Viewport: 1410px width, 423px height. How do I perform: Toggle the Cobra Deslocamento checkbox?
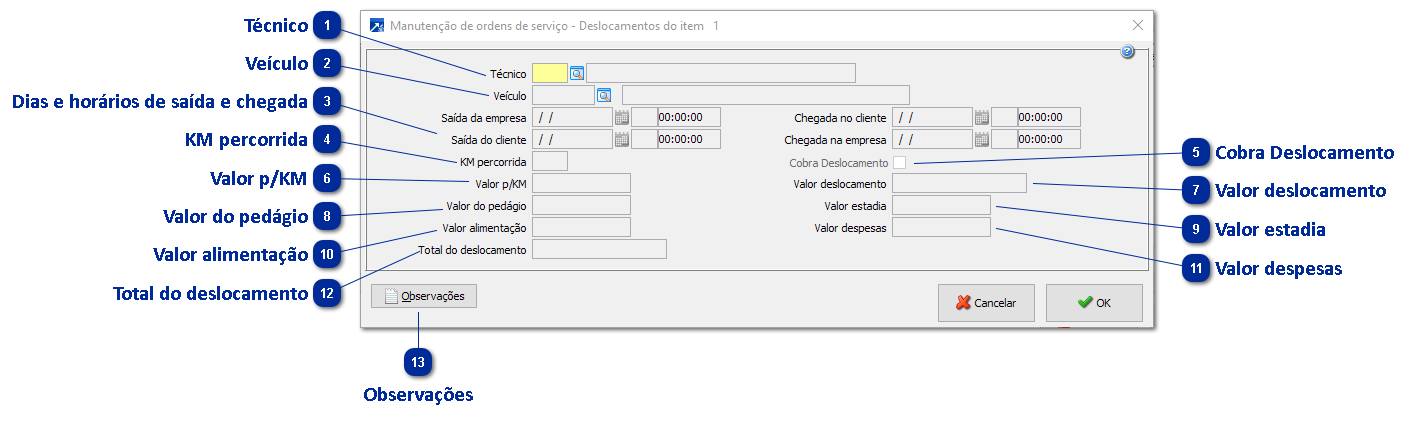pyautogui.click(x=900, y=162)
